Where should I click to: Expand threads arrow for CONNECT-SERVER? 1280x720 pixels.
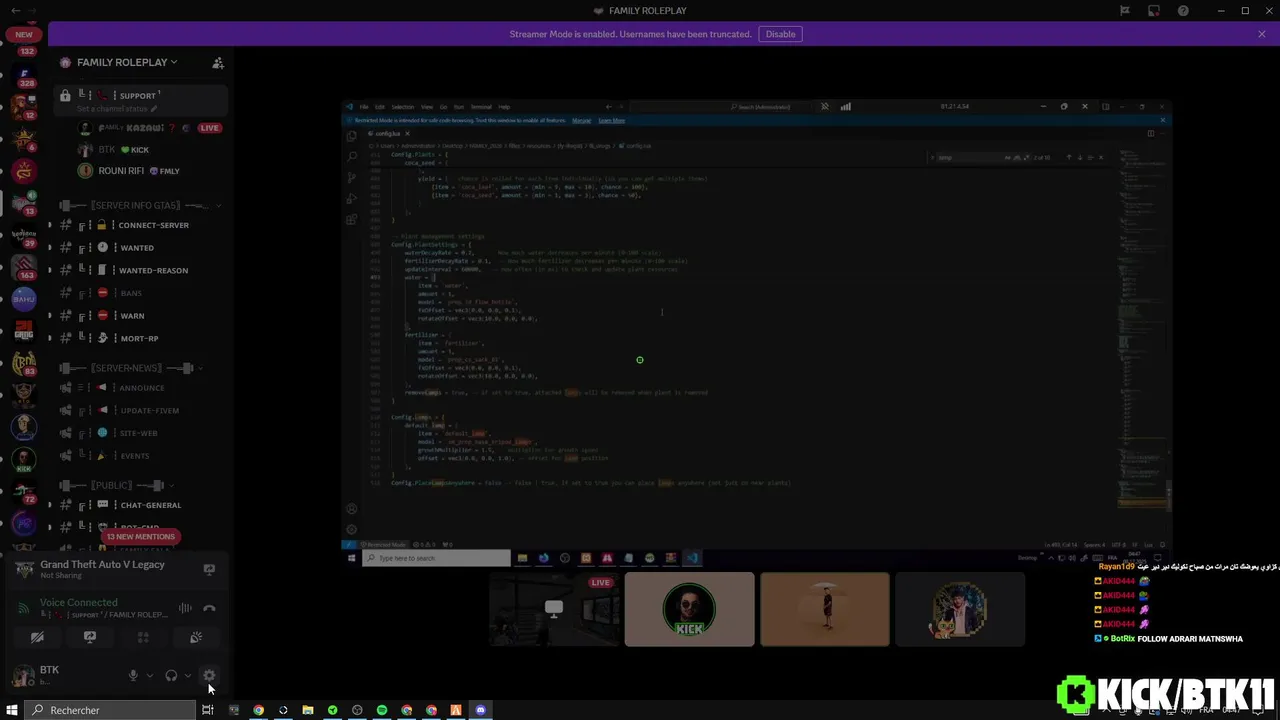coord(50,225)
